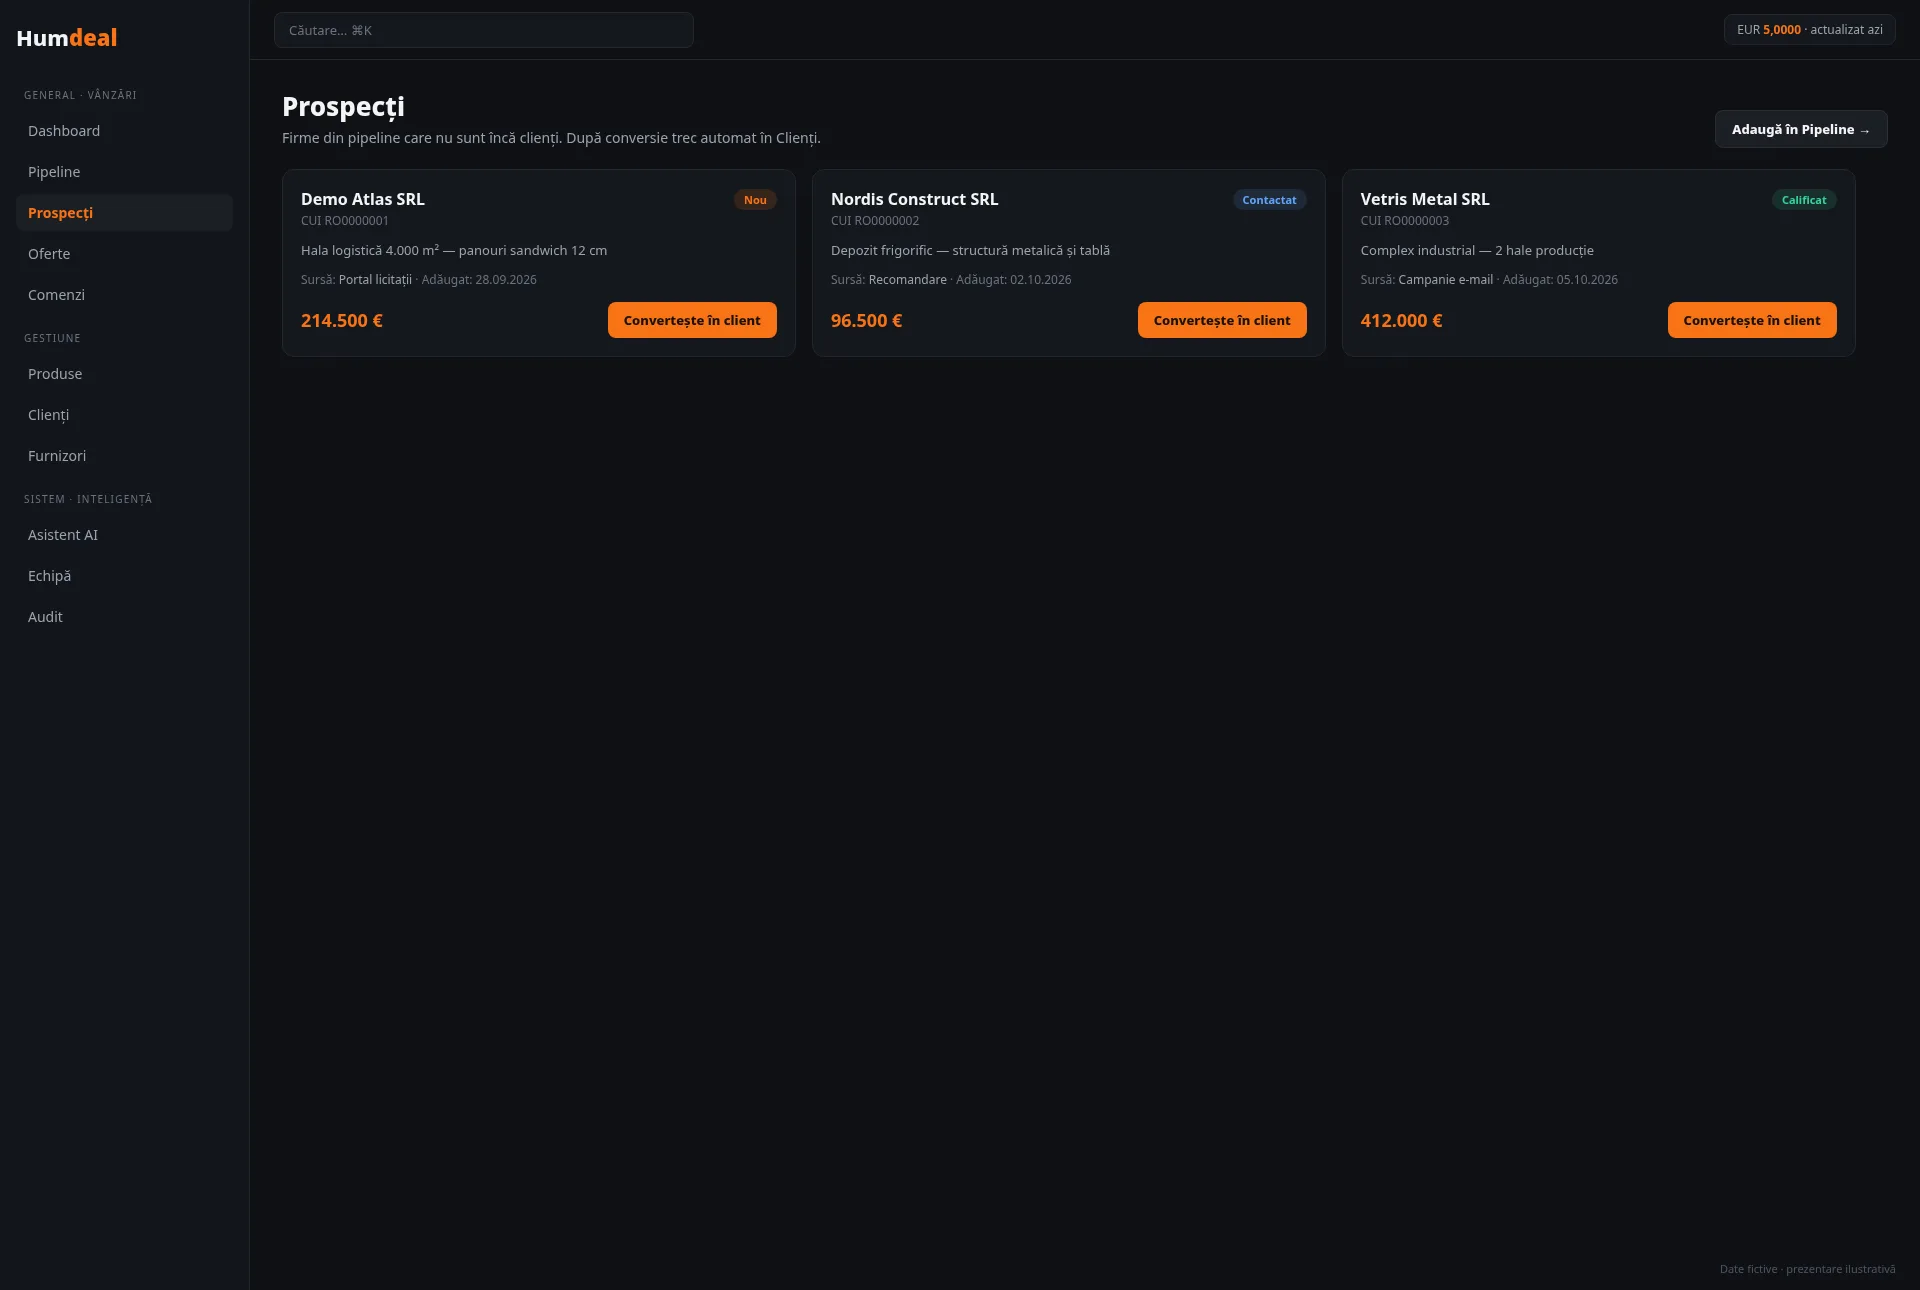Click the Humdeal logo
This screenshot has height=1290, width=1920.
pyautogui.click(x=67, y=38)
